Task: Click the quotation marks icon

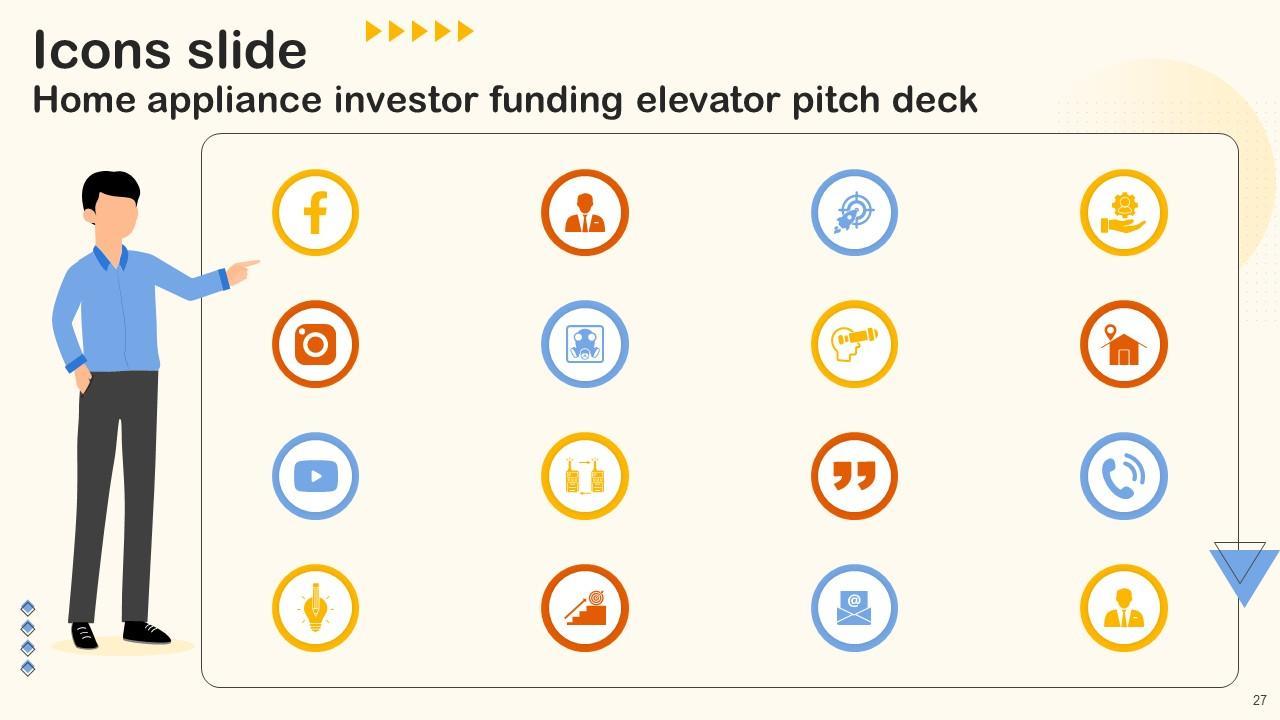Action: 854,476
